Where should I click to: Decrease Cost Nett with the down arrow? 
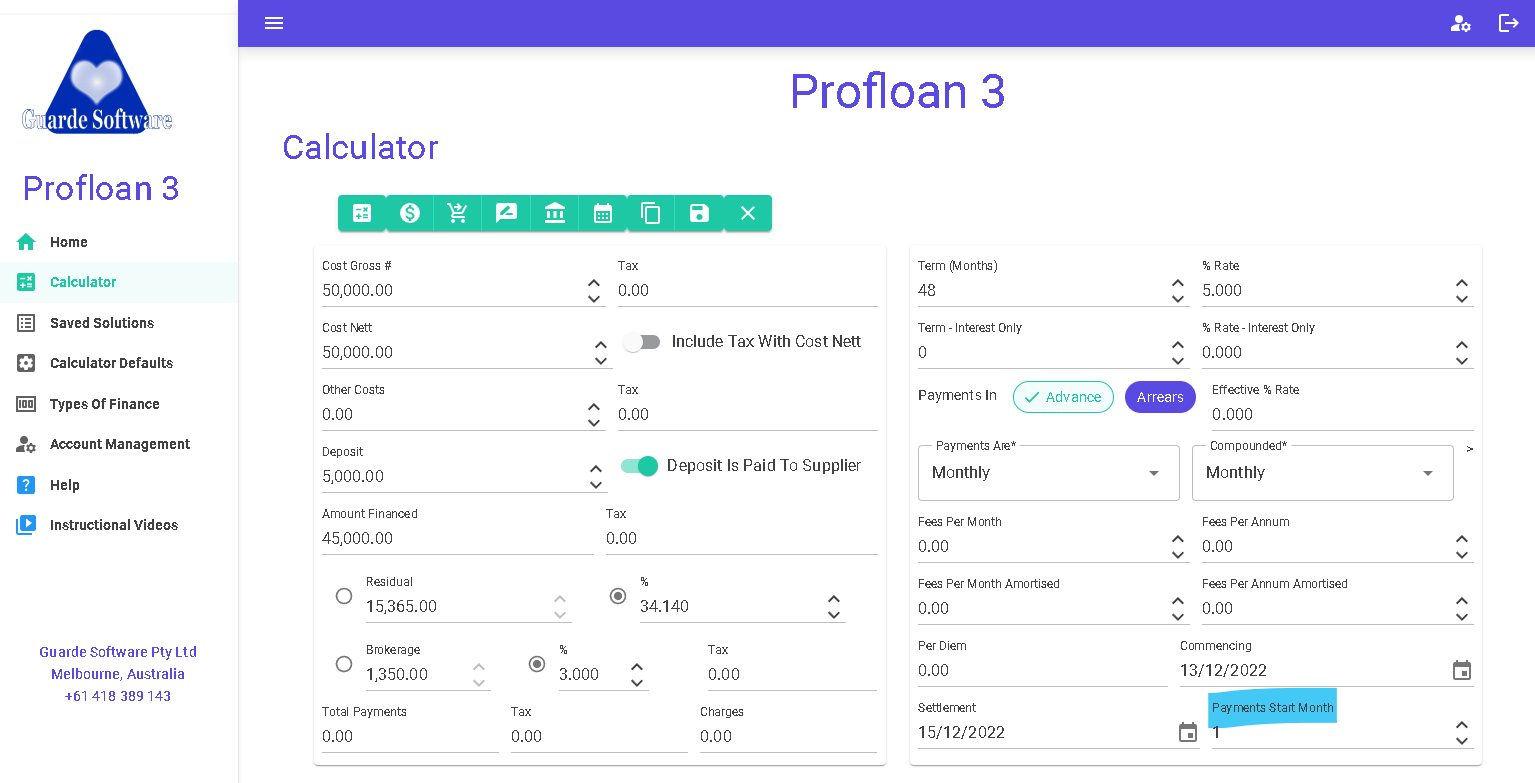point(601,361)
